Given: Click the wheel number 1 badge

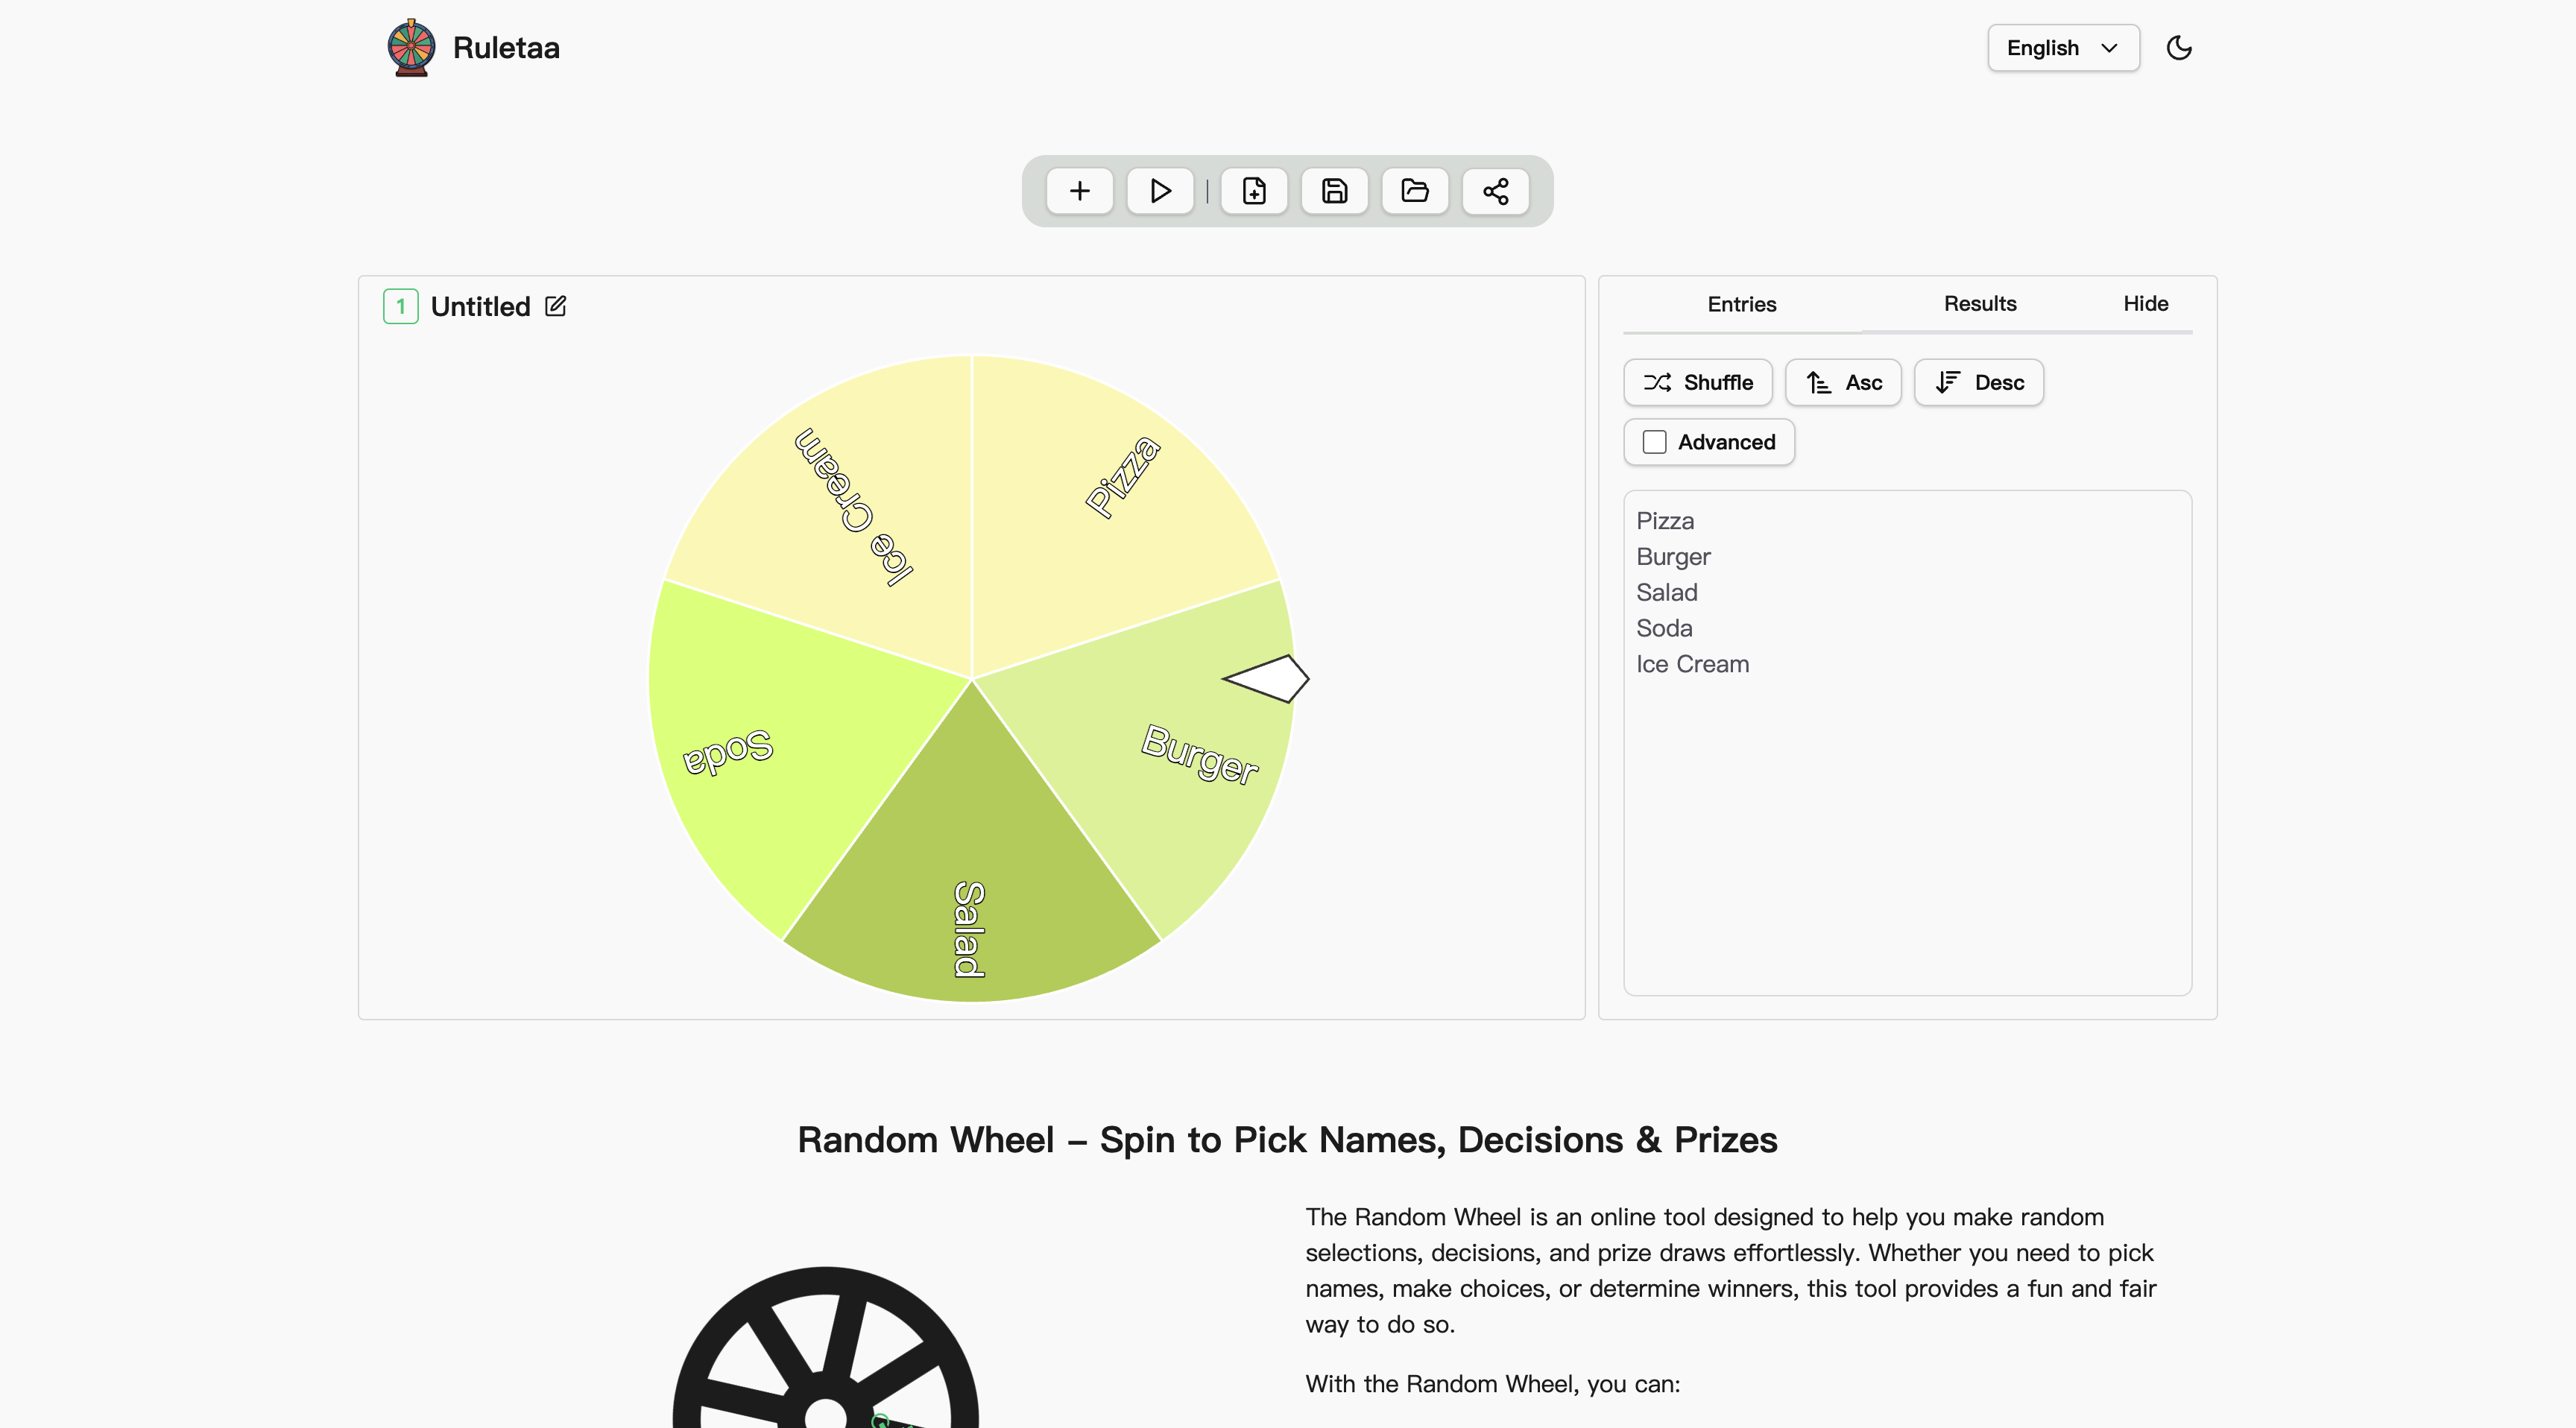Looking at the screenshot, I should 401,306.
